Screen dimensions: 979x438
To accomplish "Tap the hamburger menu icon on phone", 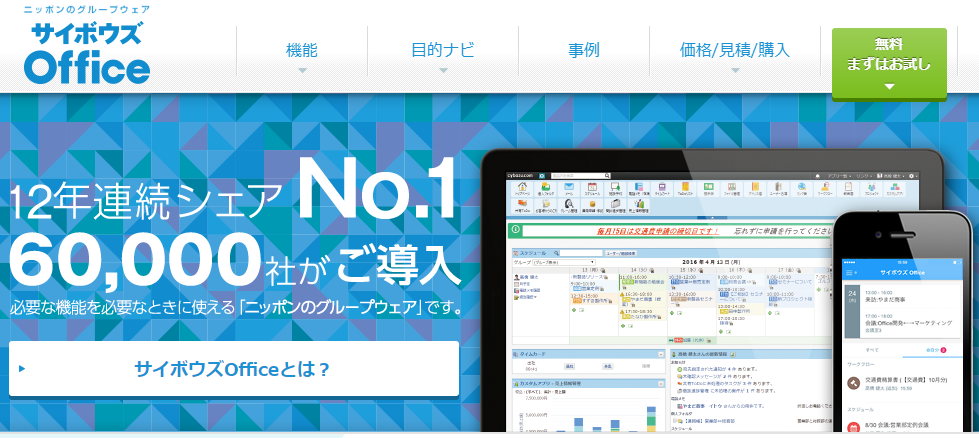I will point(849,273).
